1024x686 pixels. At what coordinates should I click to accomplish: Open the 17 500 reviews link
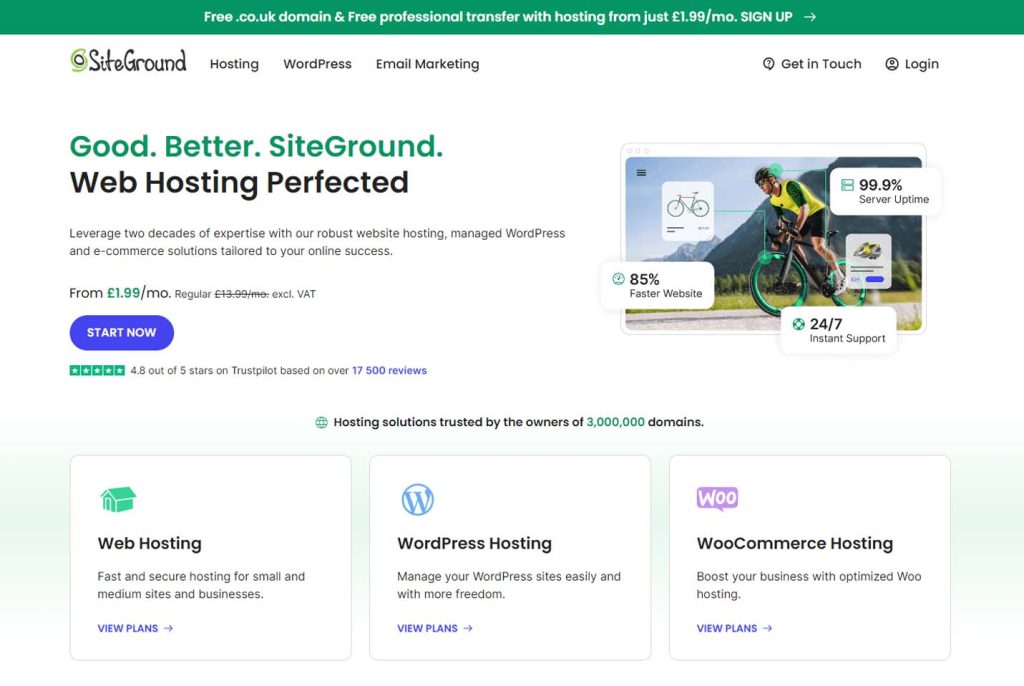389,370
